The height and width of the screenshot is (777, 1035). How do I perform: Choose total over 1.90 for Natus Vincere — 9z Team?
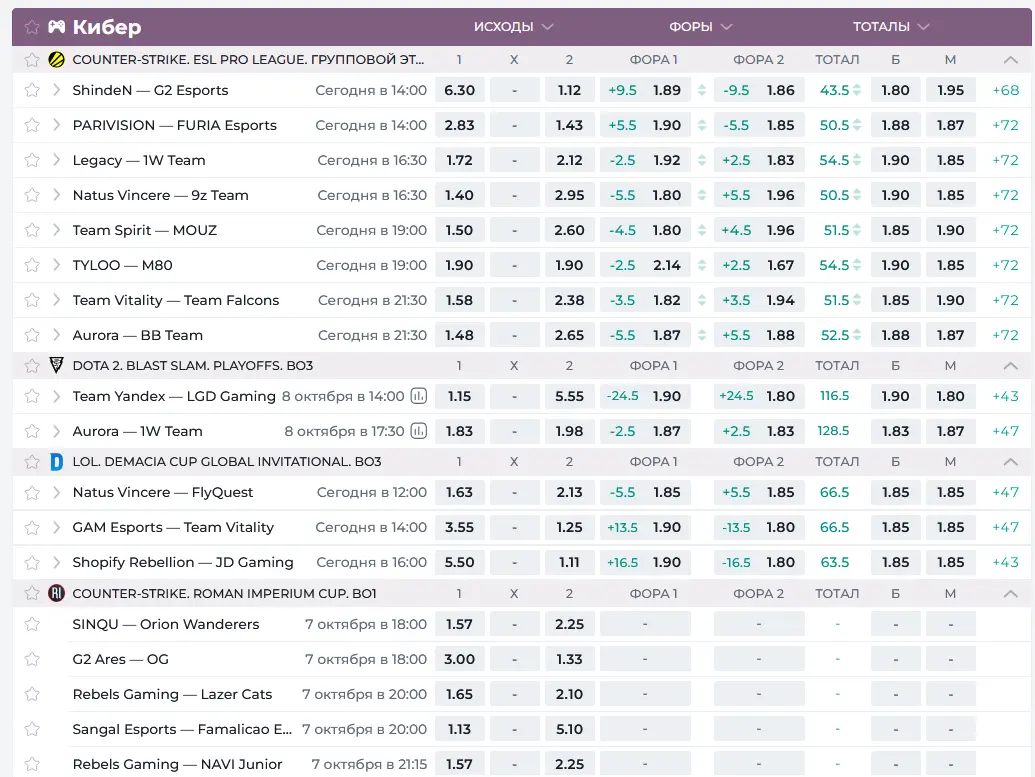pos(895,195)
